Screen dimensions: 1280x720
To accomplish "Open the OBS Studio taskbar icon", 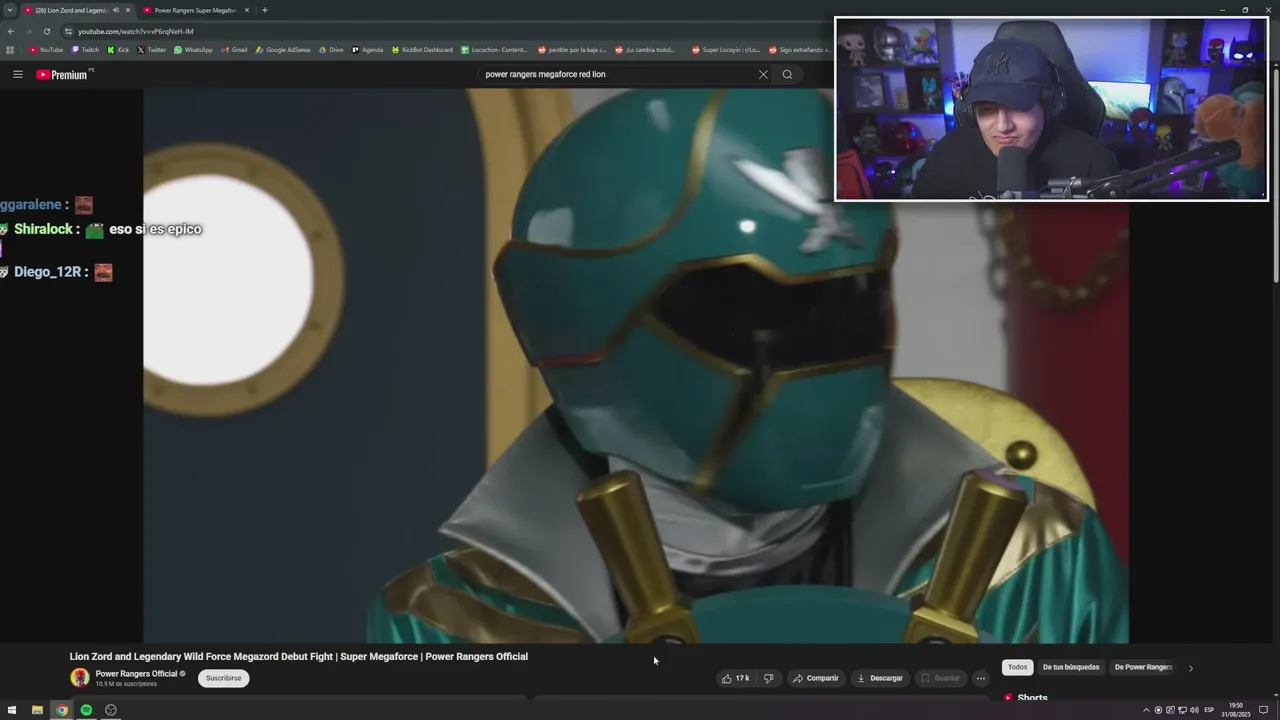I will click(x=111, y=710).
